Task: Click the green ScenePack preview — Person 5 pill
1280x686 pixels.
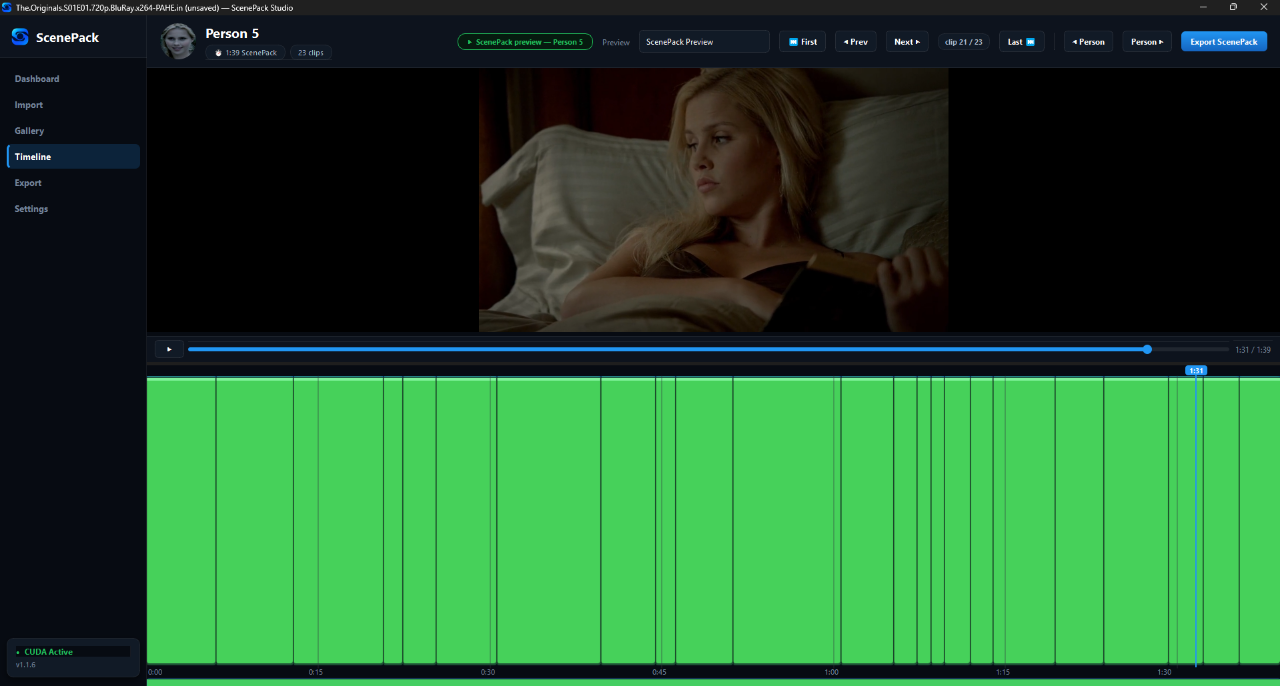Action: [525, 42]
